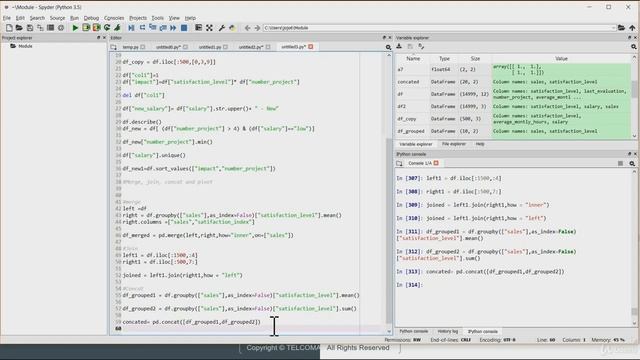
Task: Re-run last script icon
Action: [107, 28]
